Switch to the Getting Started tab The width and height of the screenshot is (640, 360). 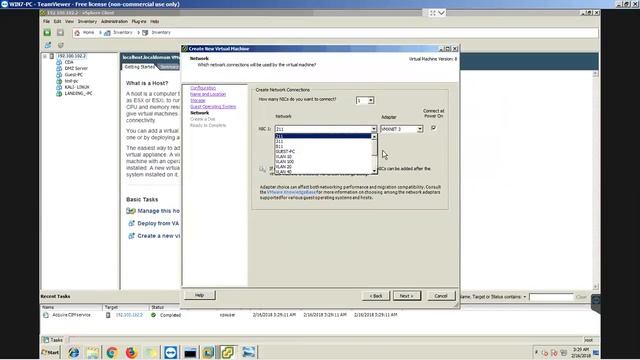pyautogui.click(x=140, y=67)
